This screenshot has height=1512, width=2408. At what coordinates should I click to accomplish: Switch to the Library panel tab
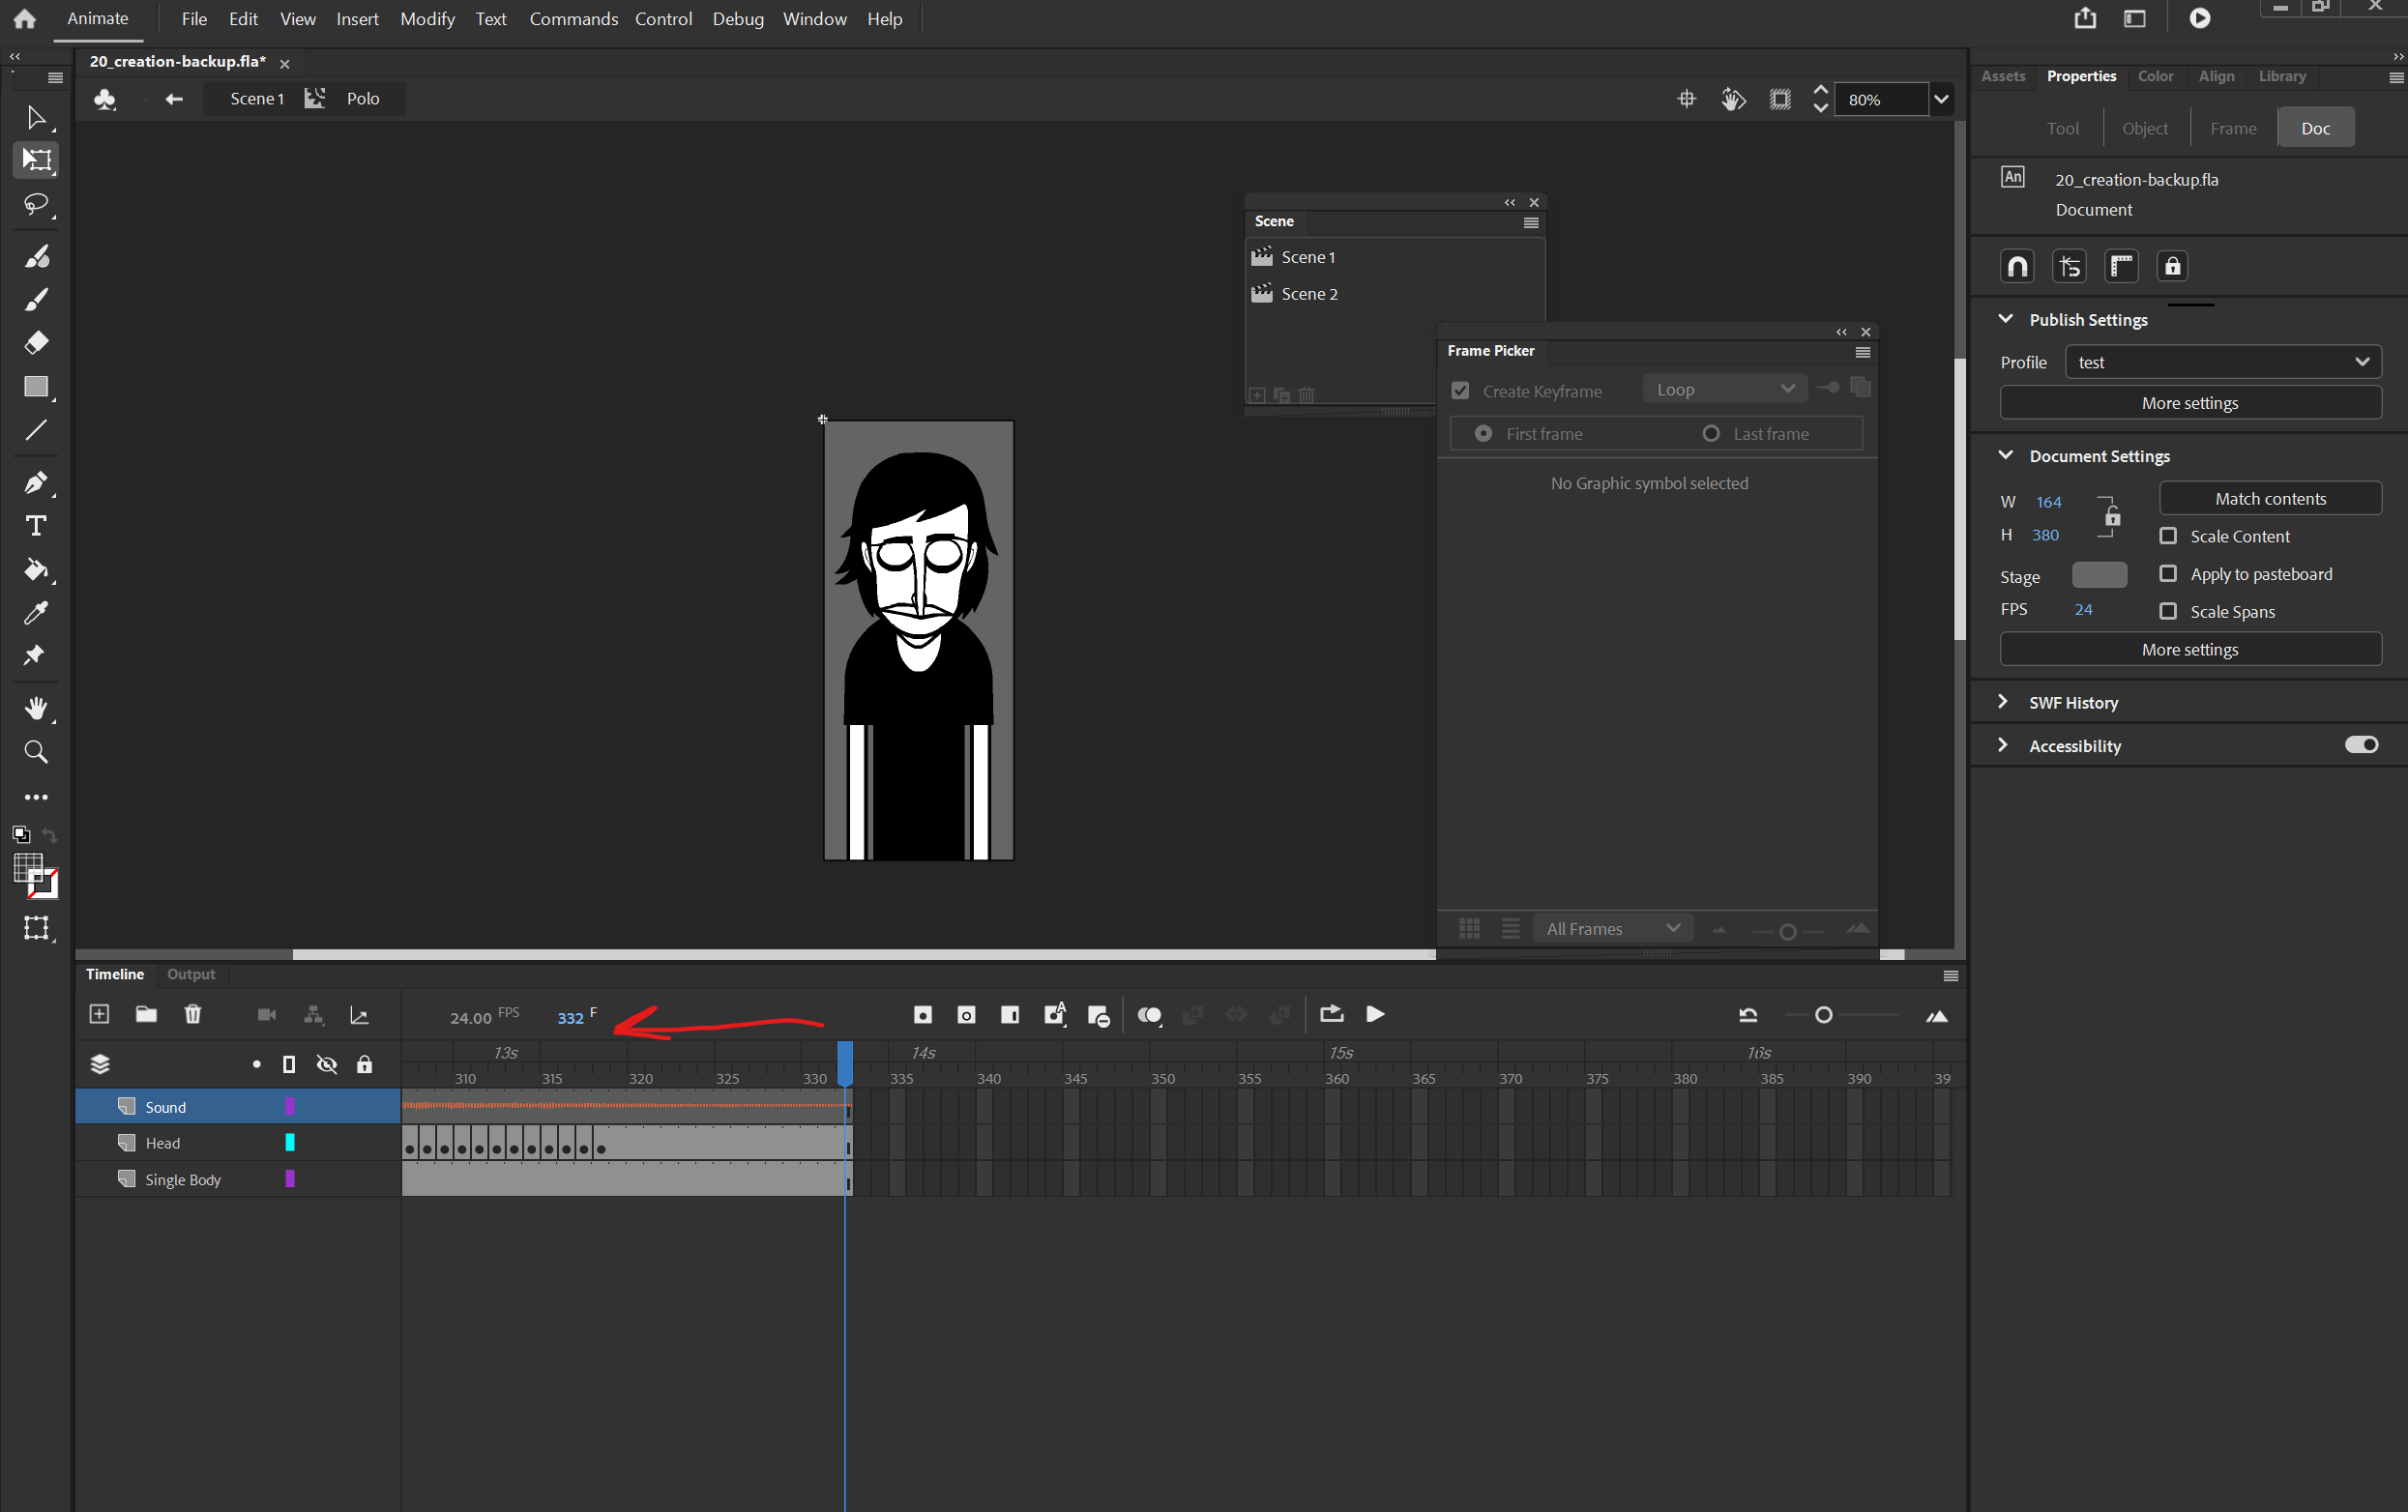(2282, 76)
